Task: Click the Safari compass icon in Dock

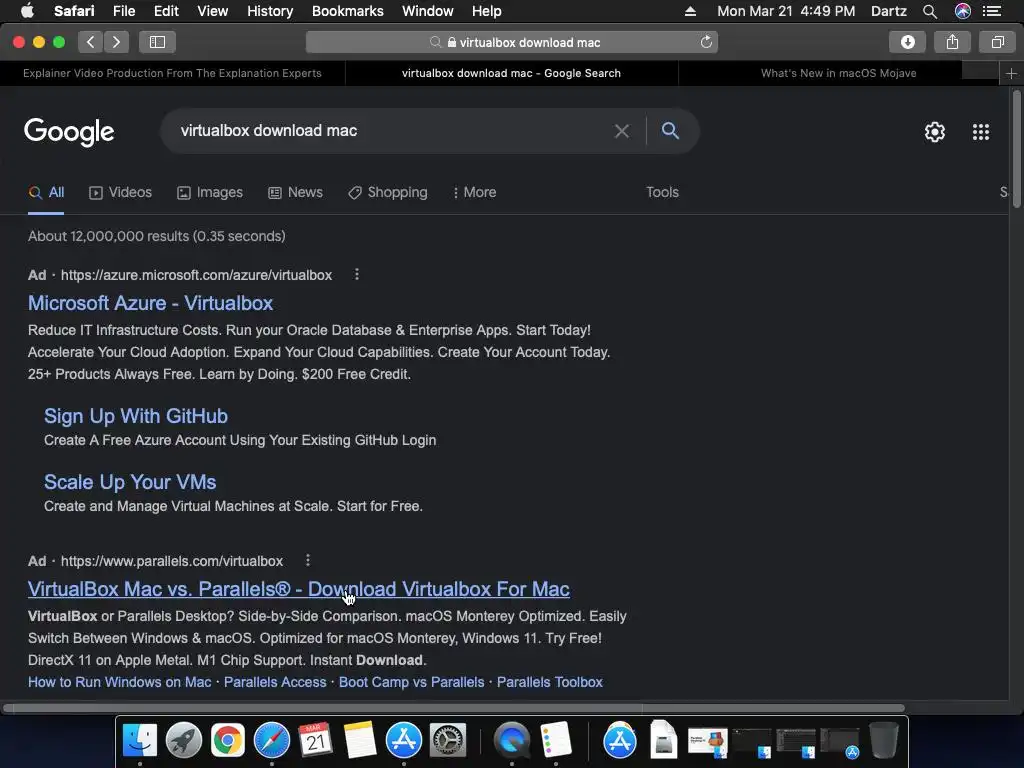Action: coord(272,741)
